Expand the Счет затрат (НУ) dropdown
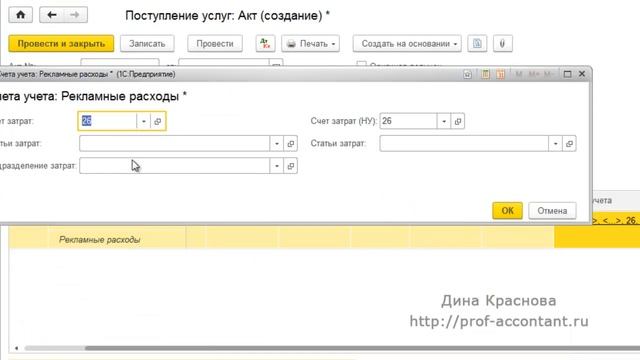The height and width of the screenshot is (360, 640). (444, 121)
